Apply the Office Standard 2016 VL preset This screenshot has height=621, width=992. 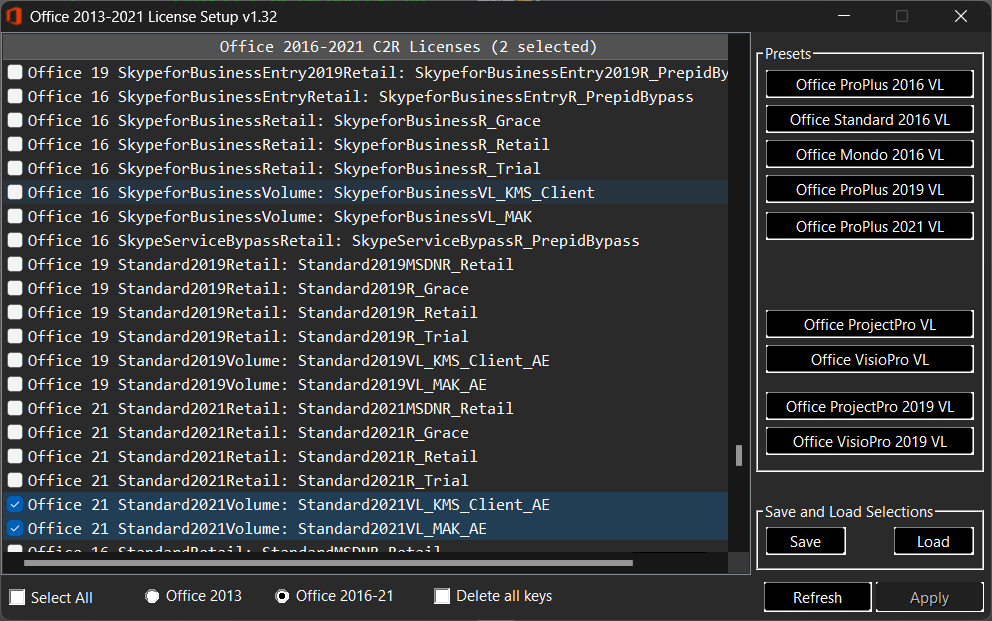point(869,119)
